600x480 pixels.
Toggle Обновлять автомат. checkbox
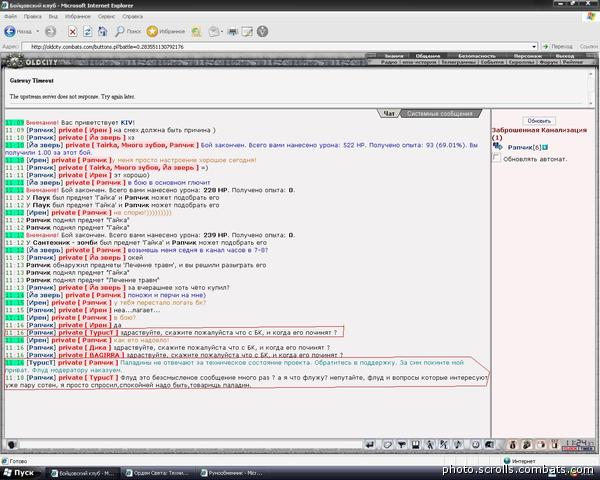(x=496, y=158)
